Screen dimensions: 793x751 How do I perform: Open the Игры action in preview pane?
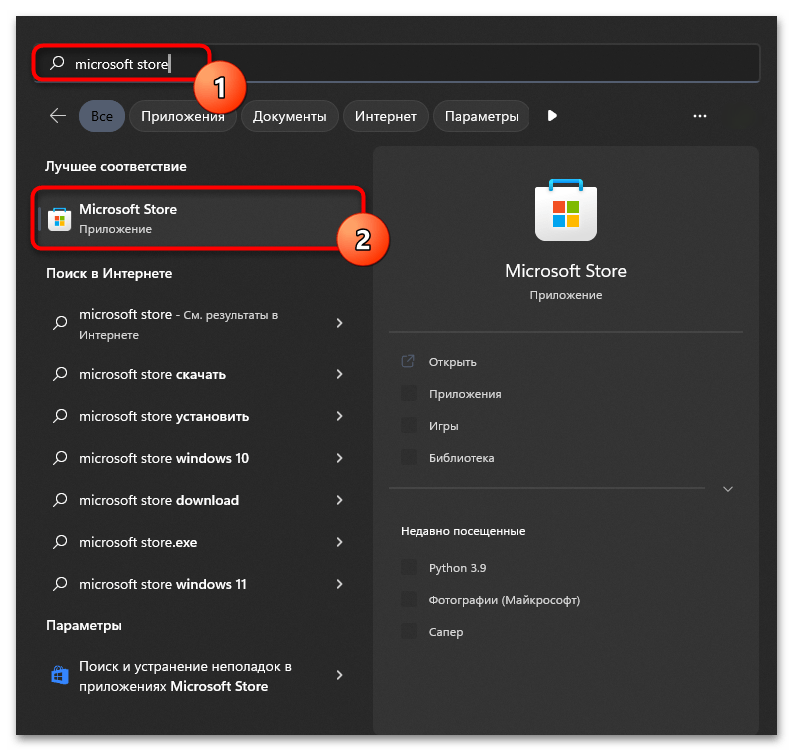tap(444, 426)
